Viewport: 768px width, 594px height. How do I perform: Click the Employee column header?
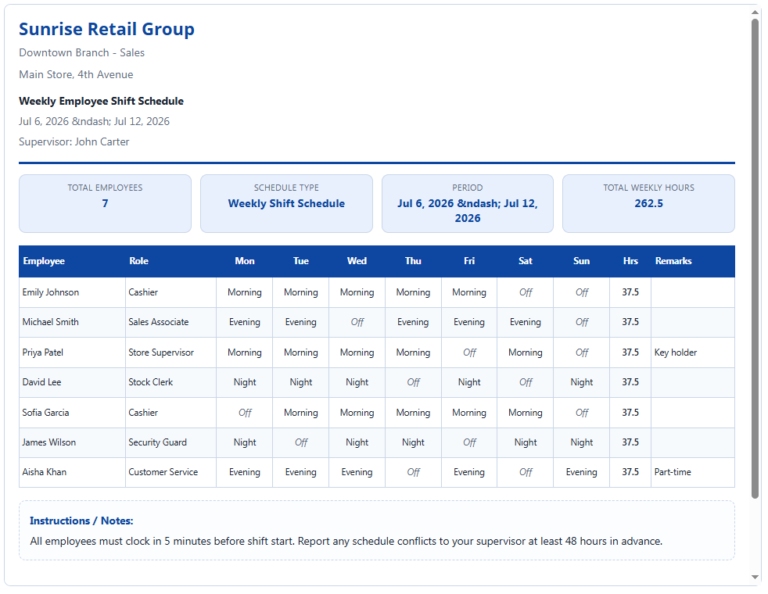(44, 261)
